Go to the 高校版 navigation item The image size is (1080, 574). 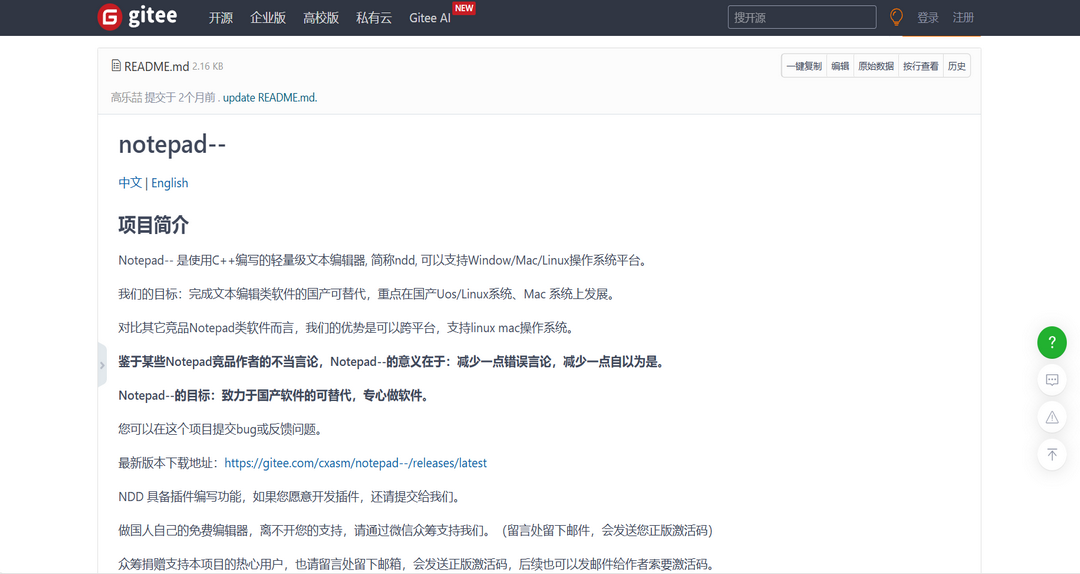click(321, 18)
